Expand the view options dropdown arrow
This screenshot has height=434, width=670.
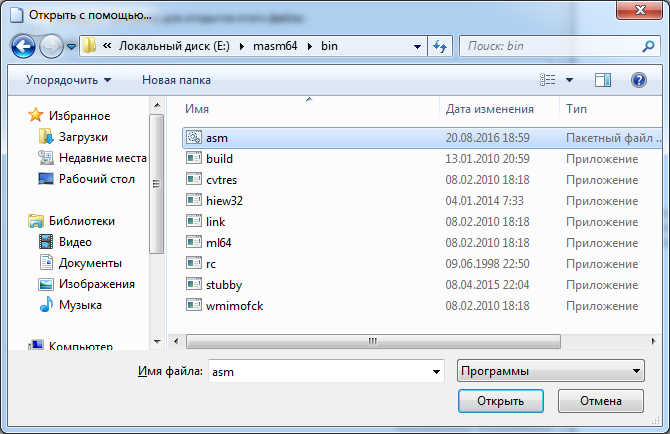click(570, 80)
